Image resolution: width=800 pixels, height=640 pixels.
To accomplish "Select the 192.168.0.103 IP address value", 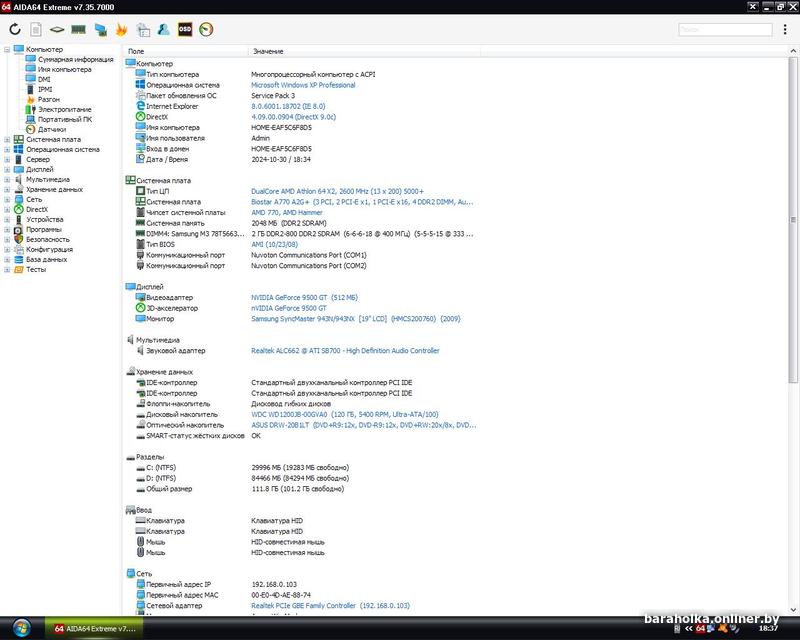I will point(274,584).
